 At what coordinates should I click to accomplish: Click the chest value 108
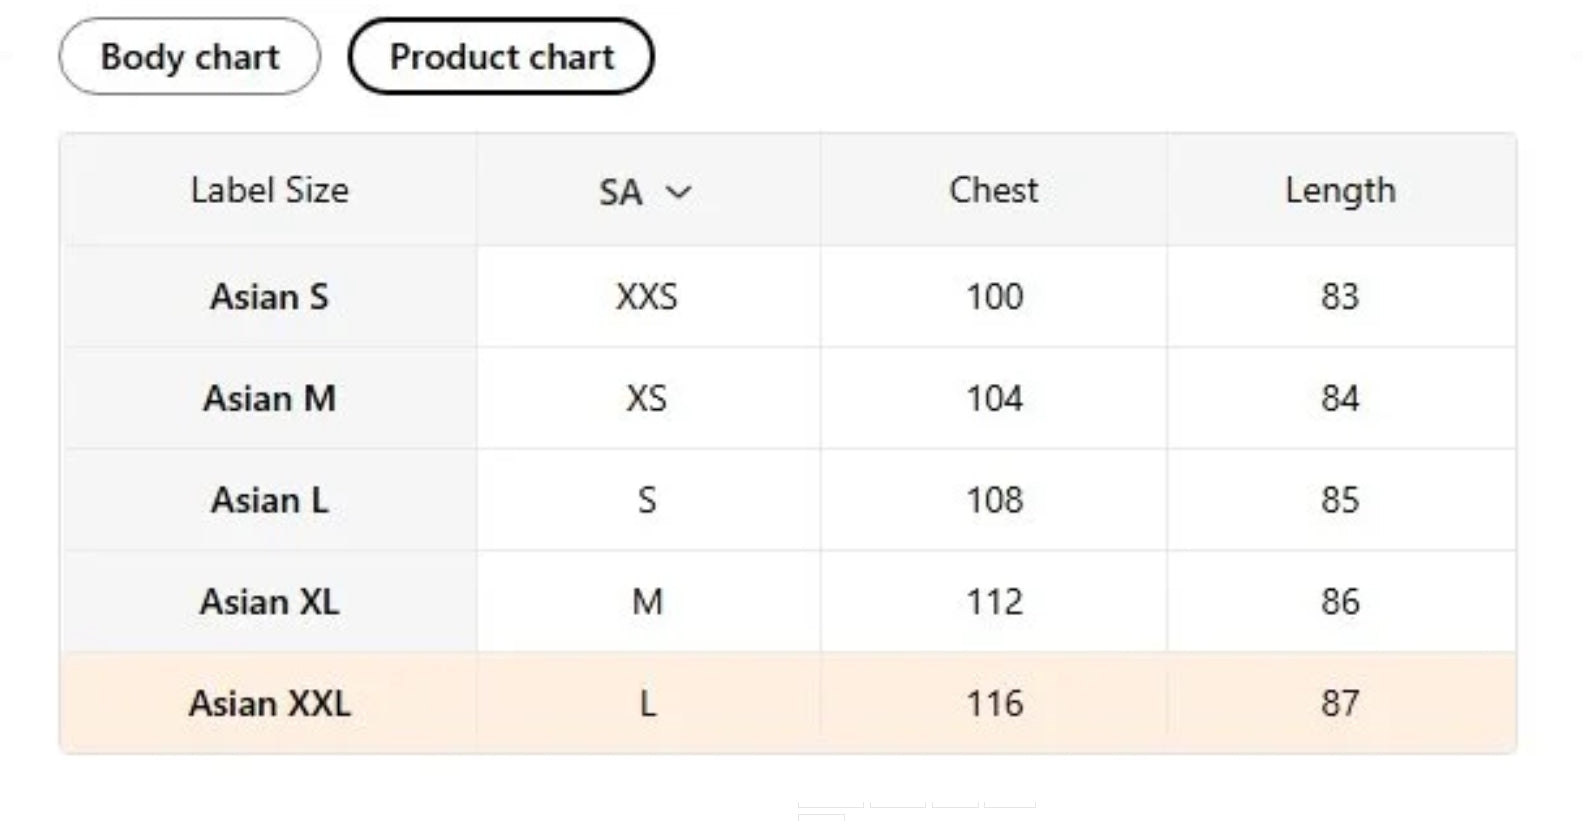pos(994,500)
